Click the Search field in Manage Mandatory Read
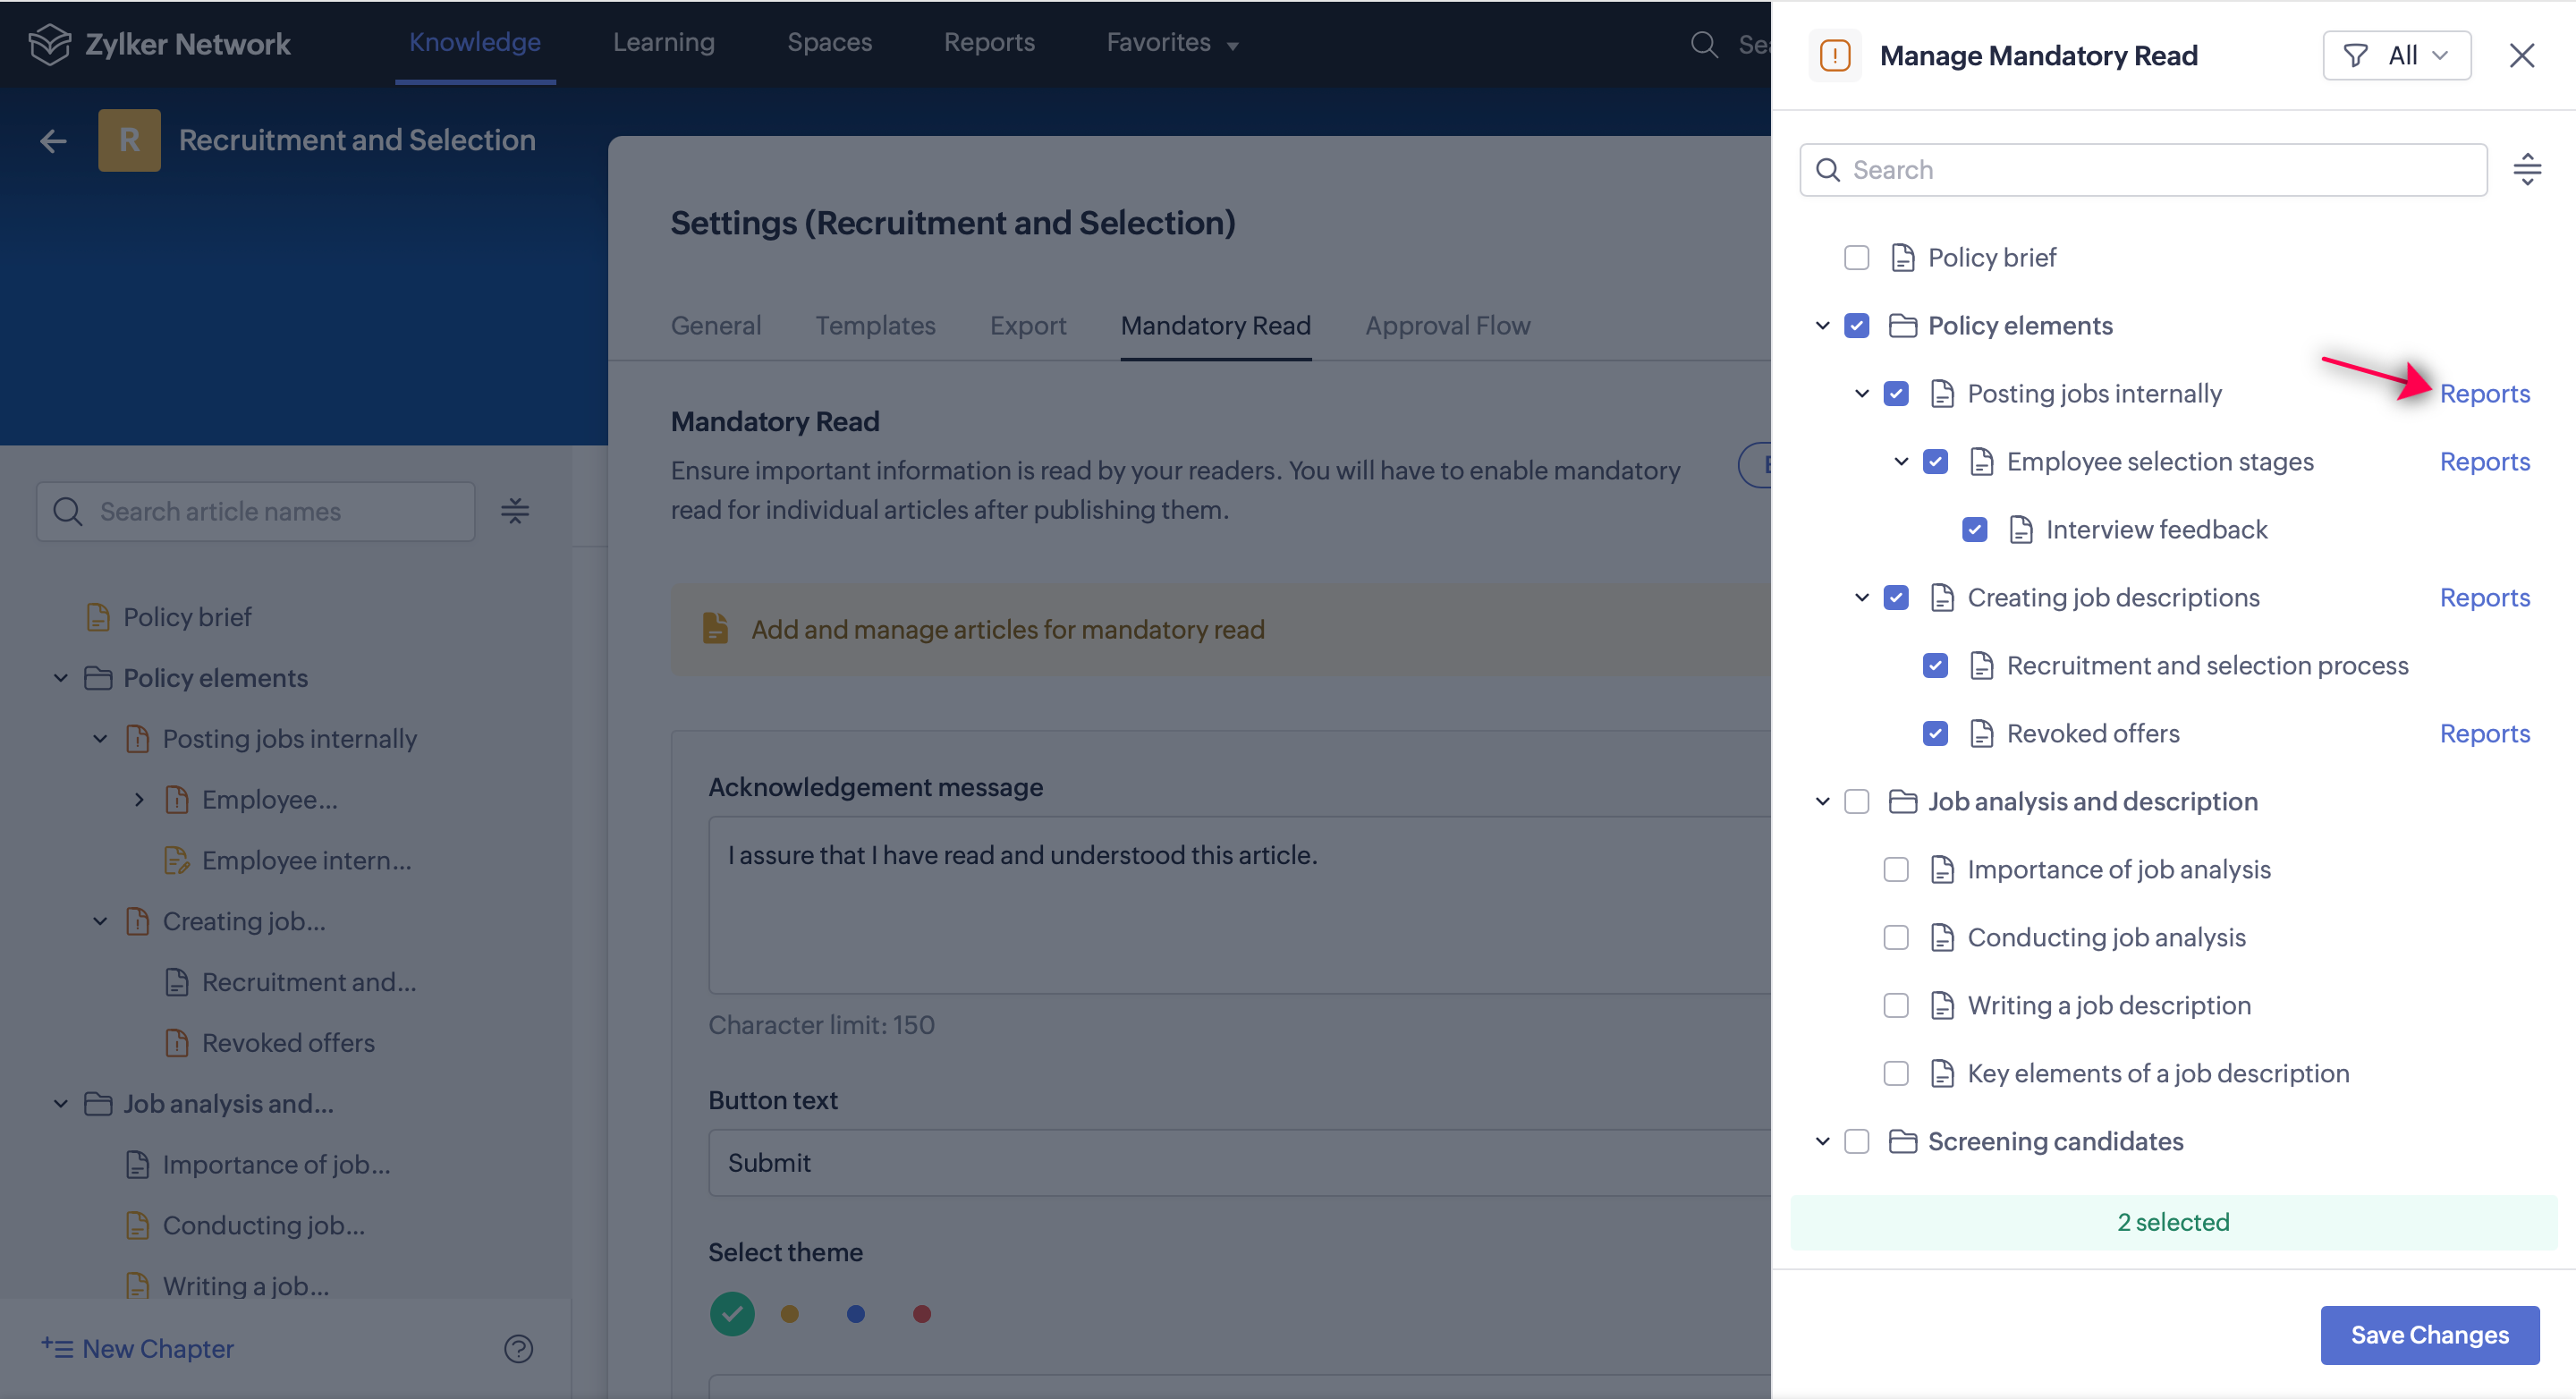The image size is (2576, 1399). (2144, 170)
